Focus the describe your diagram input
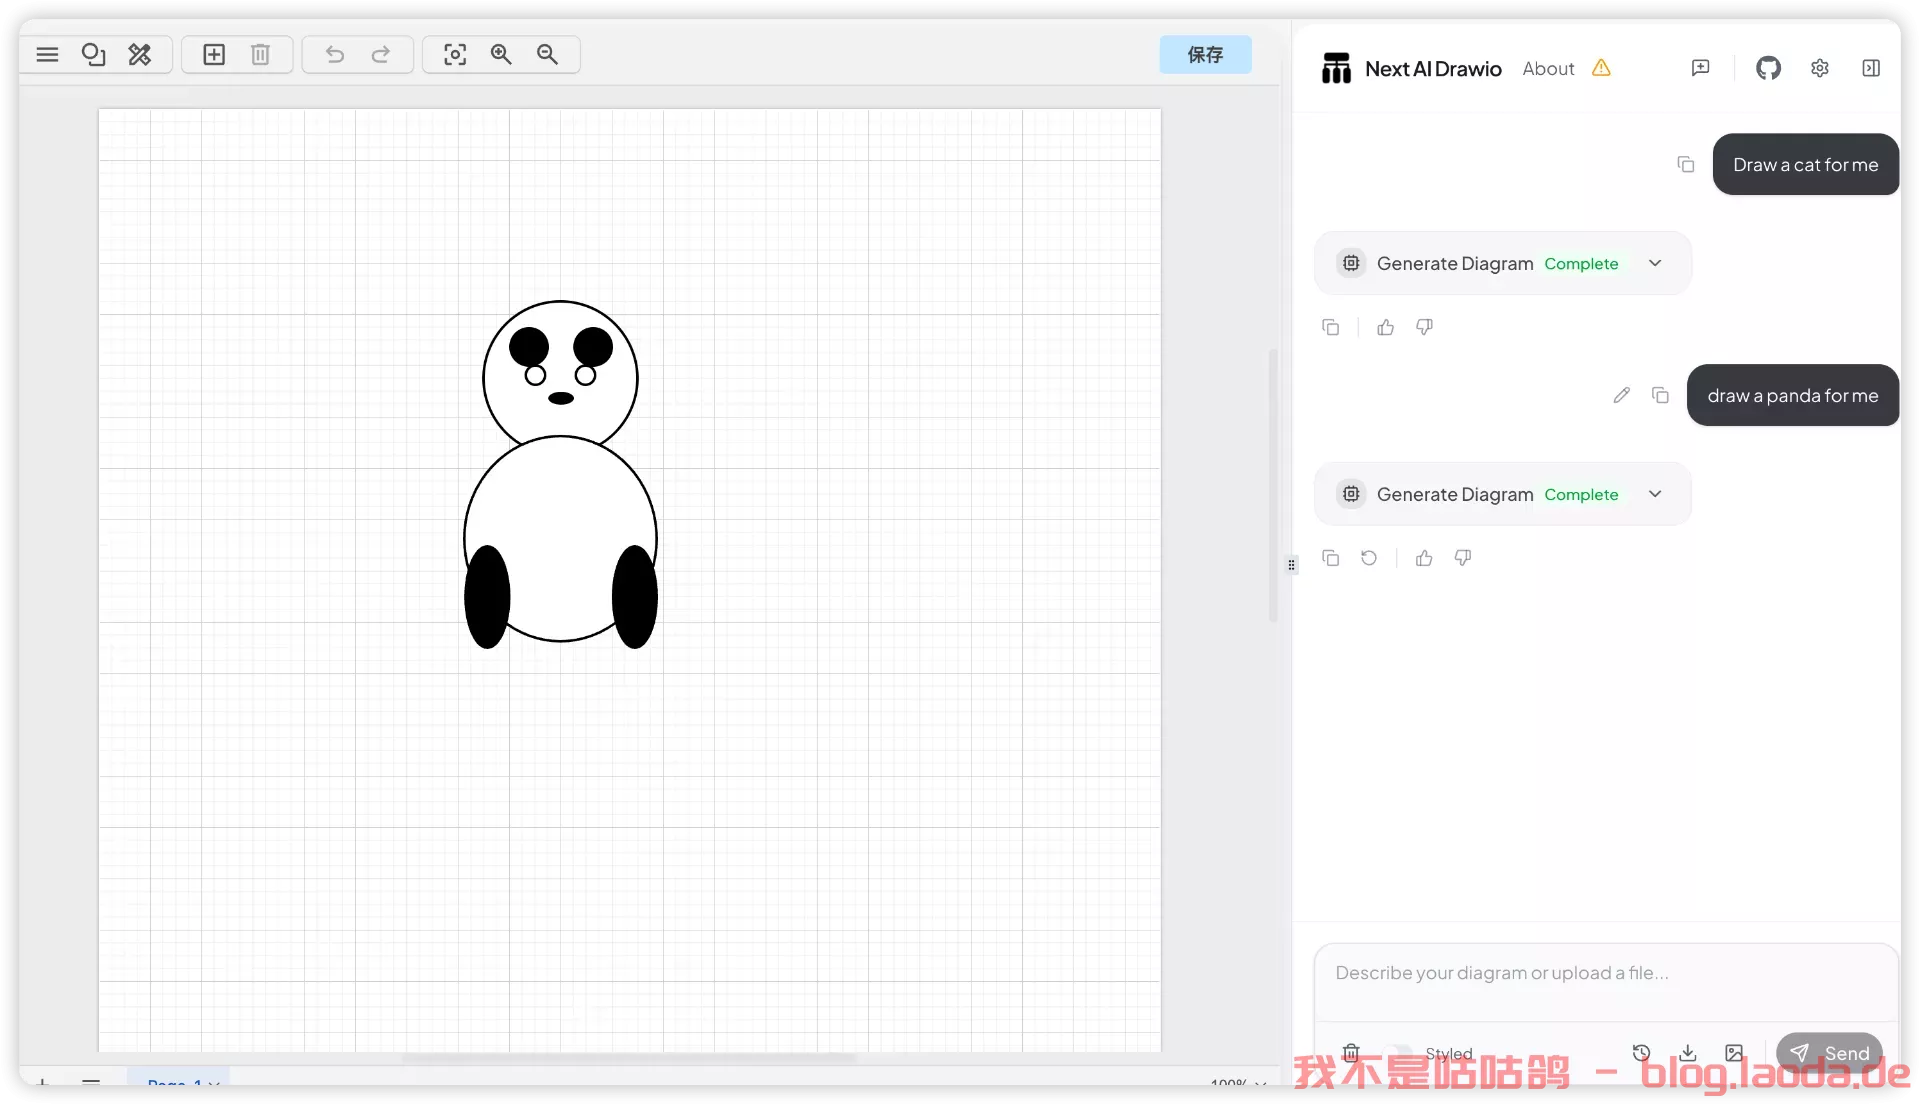Image resolution: width=1920 pixels, height=1104 pixels. tap(1604, 973)
